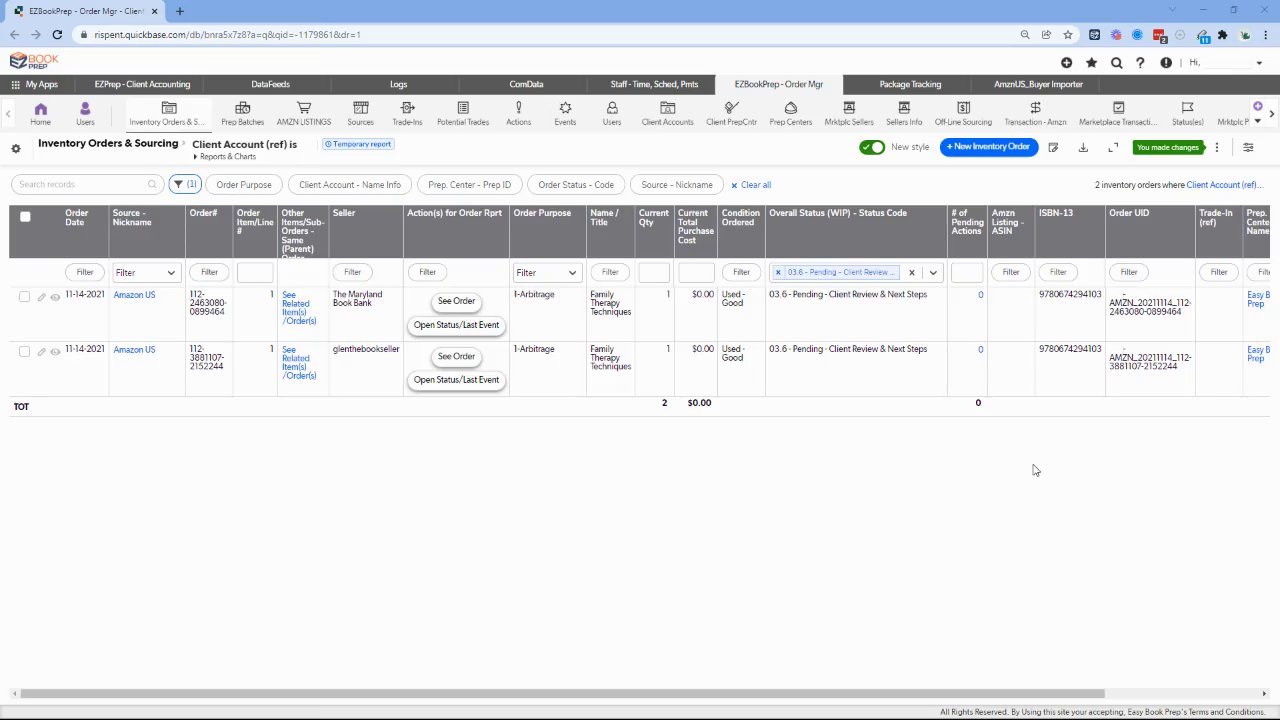Viewport: 1280px width, 720px height.
Task: Open the Sellers Info table
Action: 904,114
